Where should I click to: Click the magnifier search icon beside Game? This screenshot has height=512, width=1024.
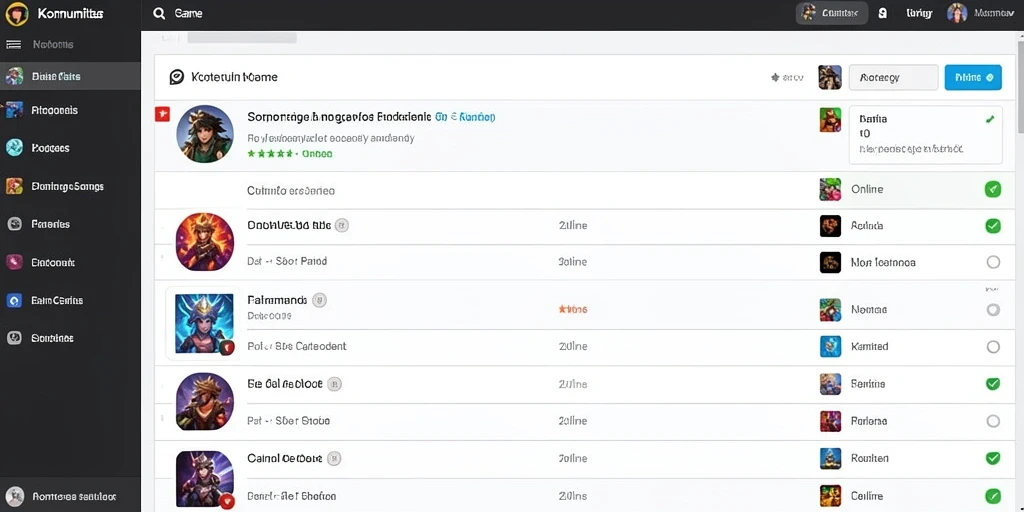click(x=159, y=13)
